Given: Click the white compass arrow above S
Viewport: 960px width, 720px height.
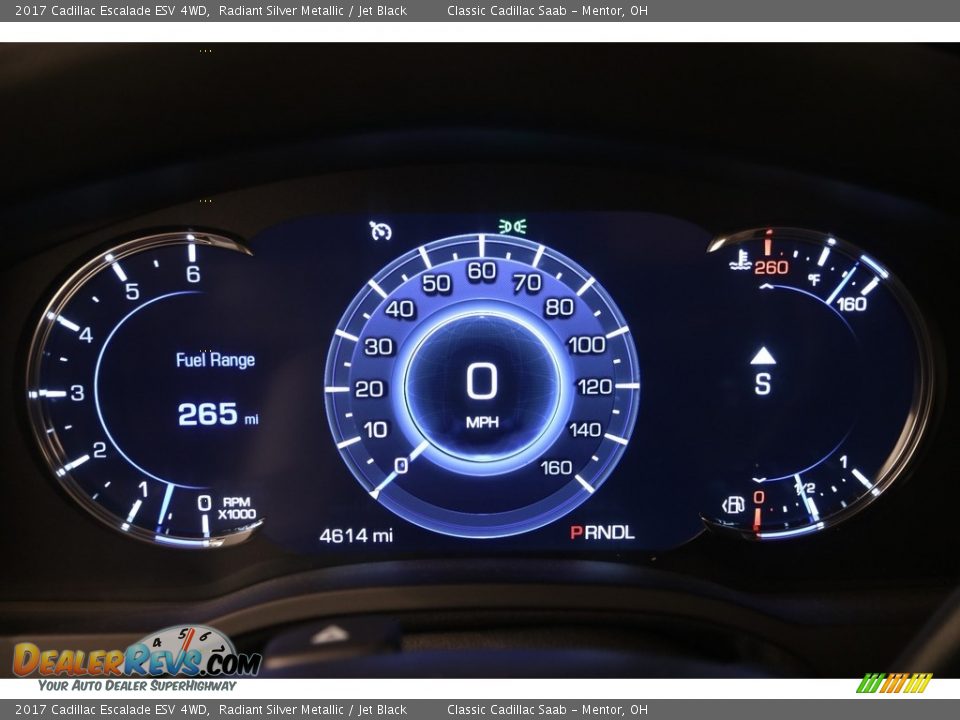Looking at the screenshot, I should (x=763, y=355).
